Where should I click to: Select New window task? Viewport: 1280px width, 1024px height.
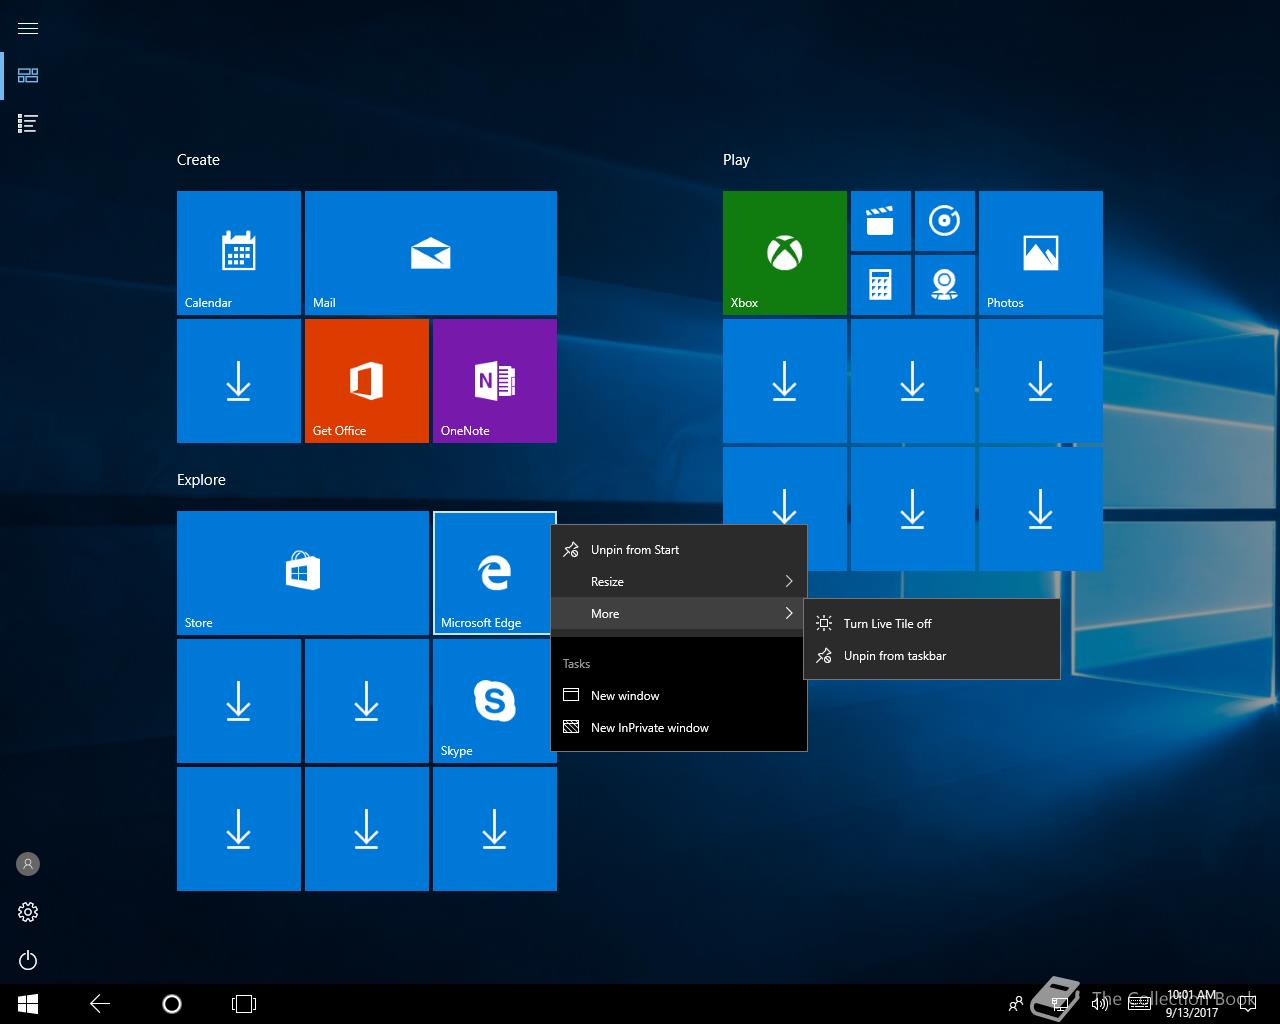point(679,695)
